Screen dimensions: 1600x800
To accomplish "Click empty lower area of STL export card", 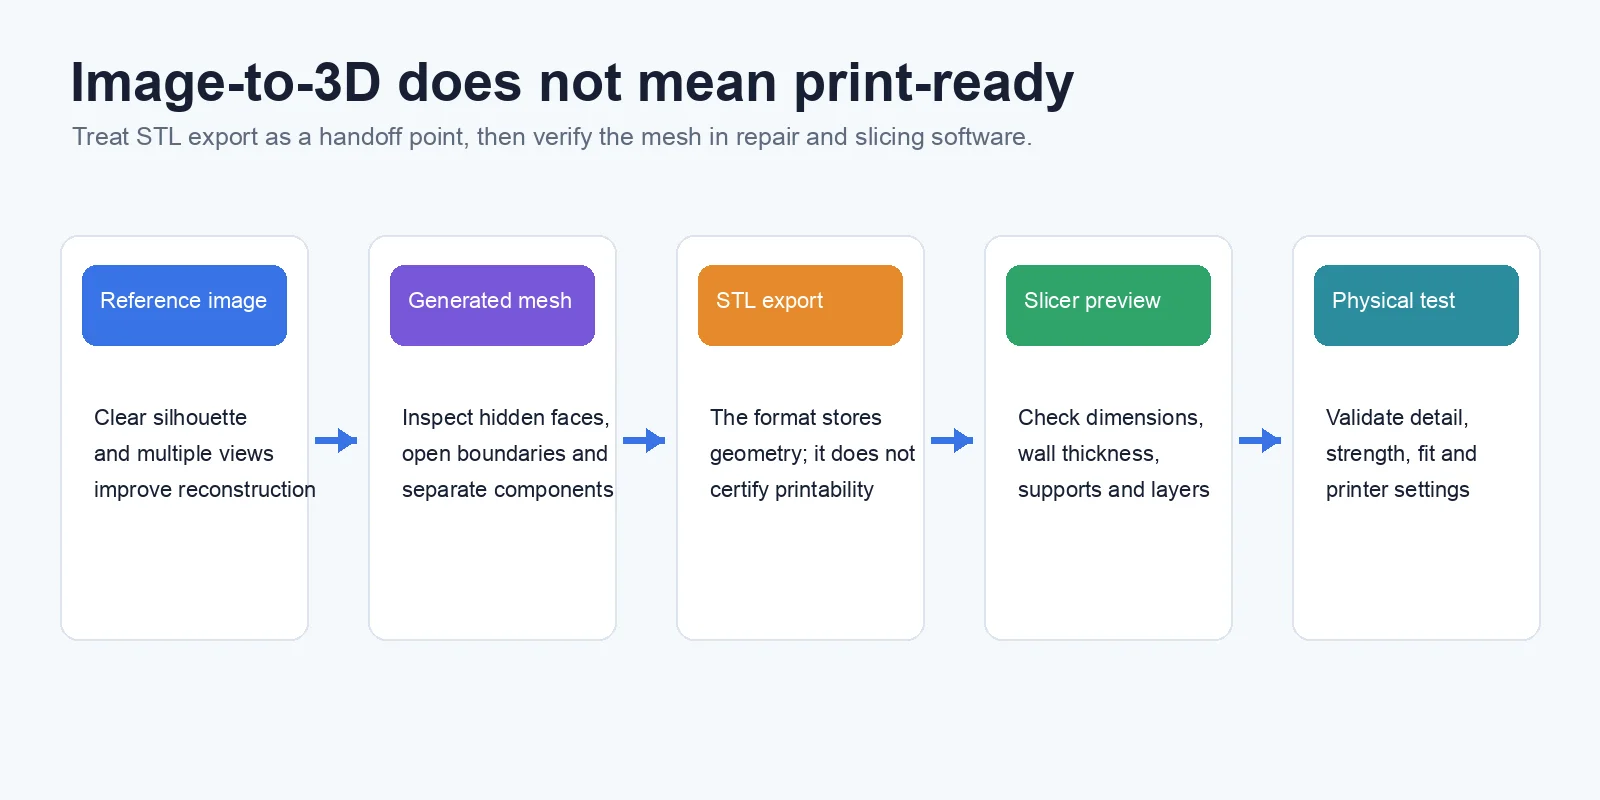I will [x=800, y=575].
